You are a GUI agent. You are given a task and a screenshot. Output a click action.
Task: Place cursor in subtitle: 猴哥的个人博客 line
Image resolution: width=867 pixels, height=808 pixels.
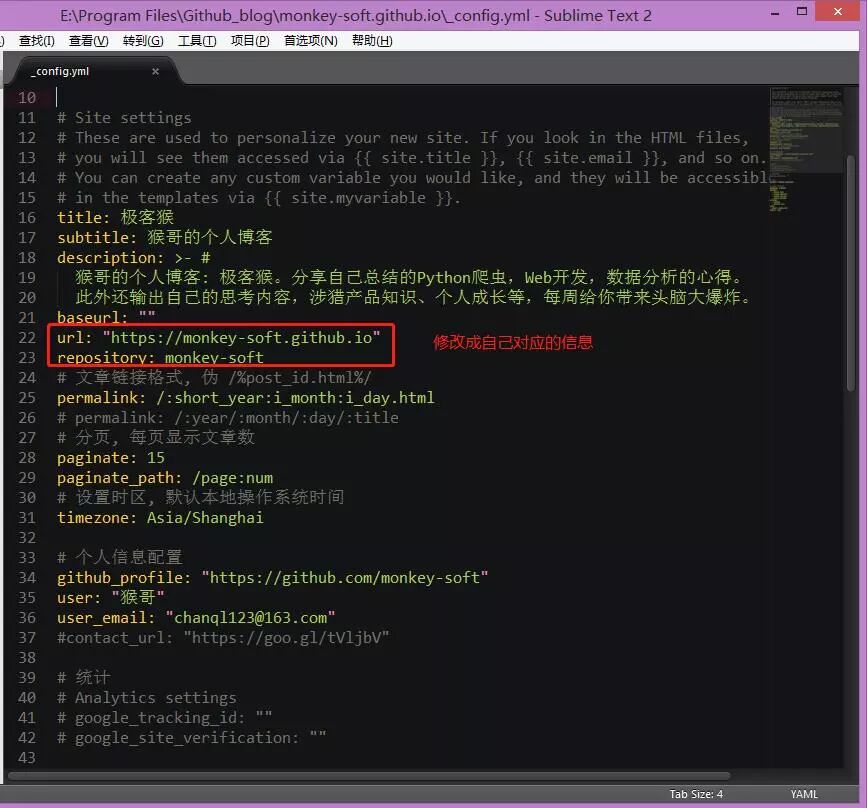pos(165,238)
